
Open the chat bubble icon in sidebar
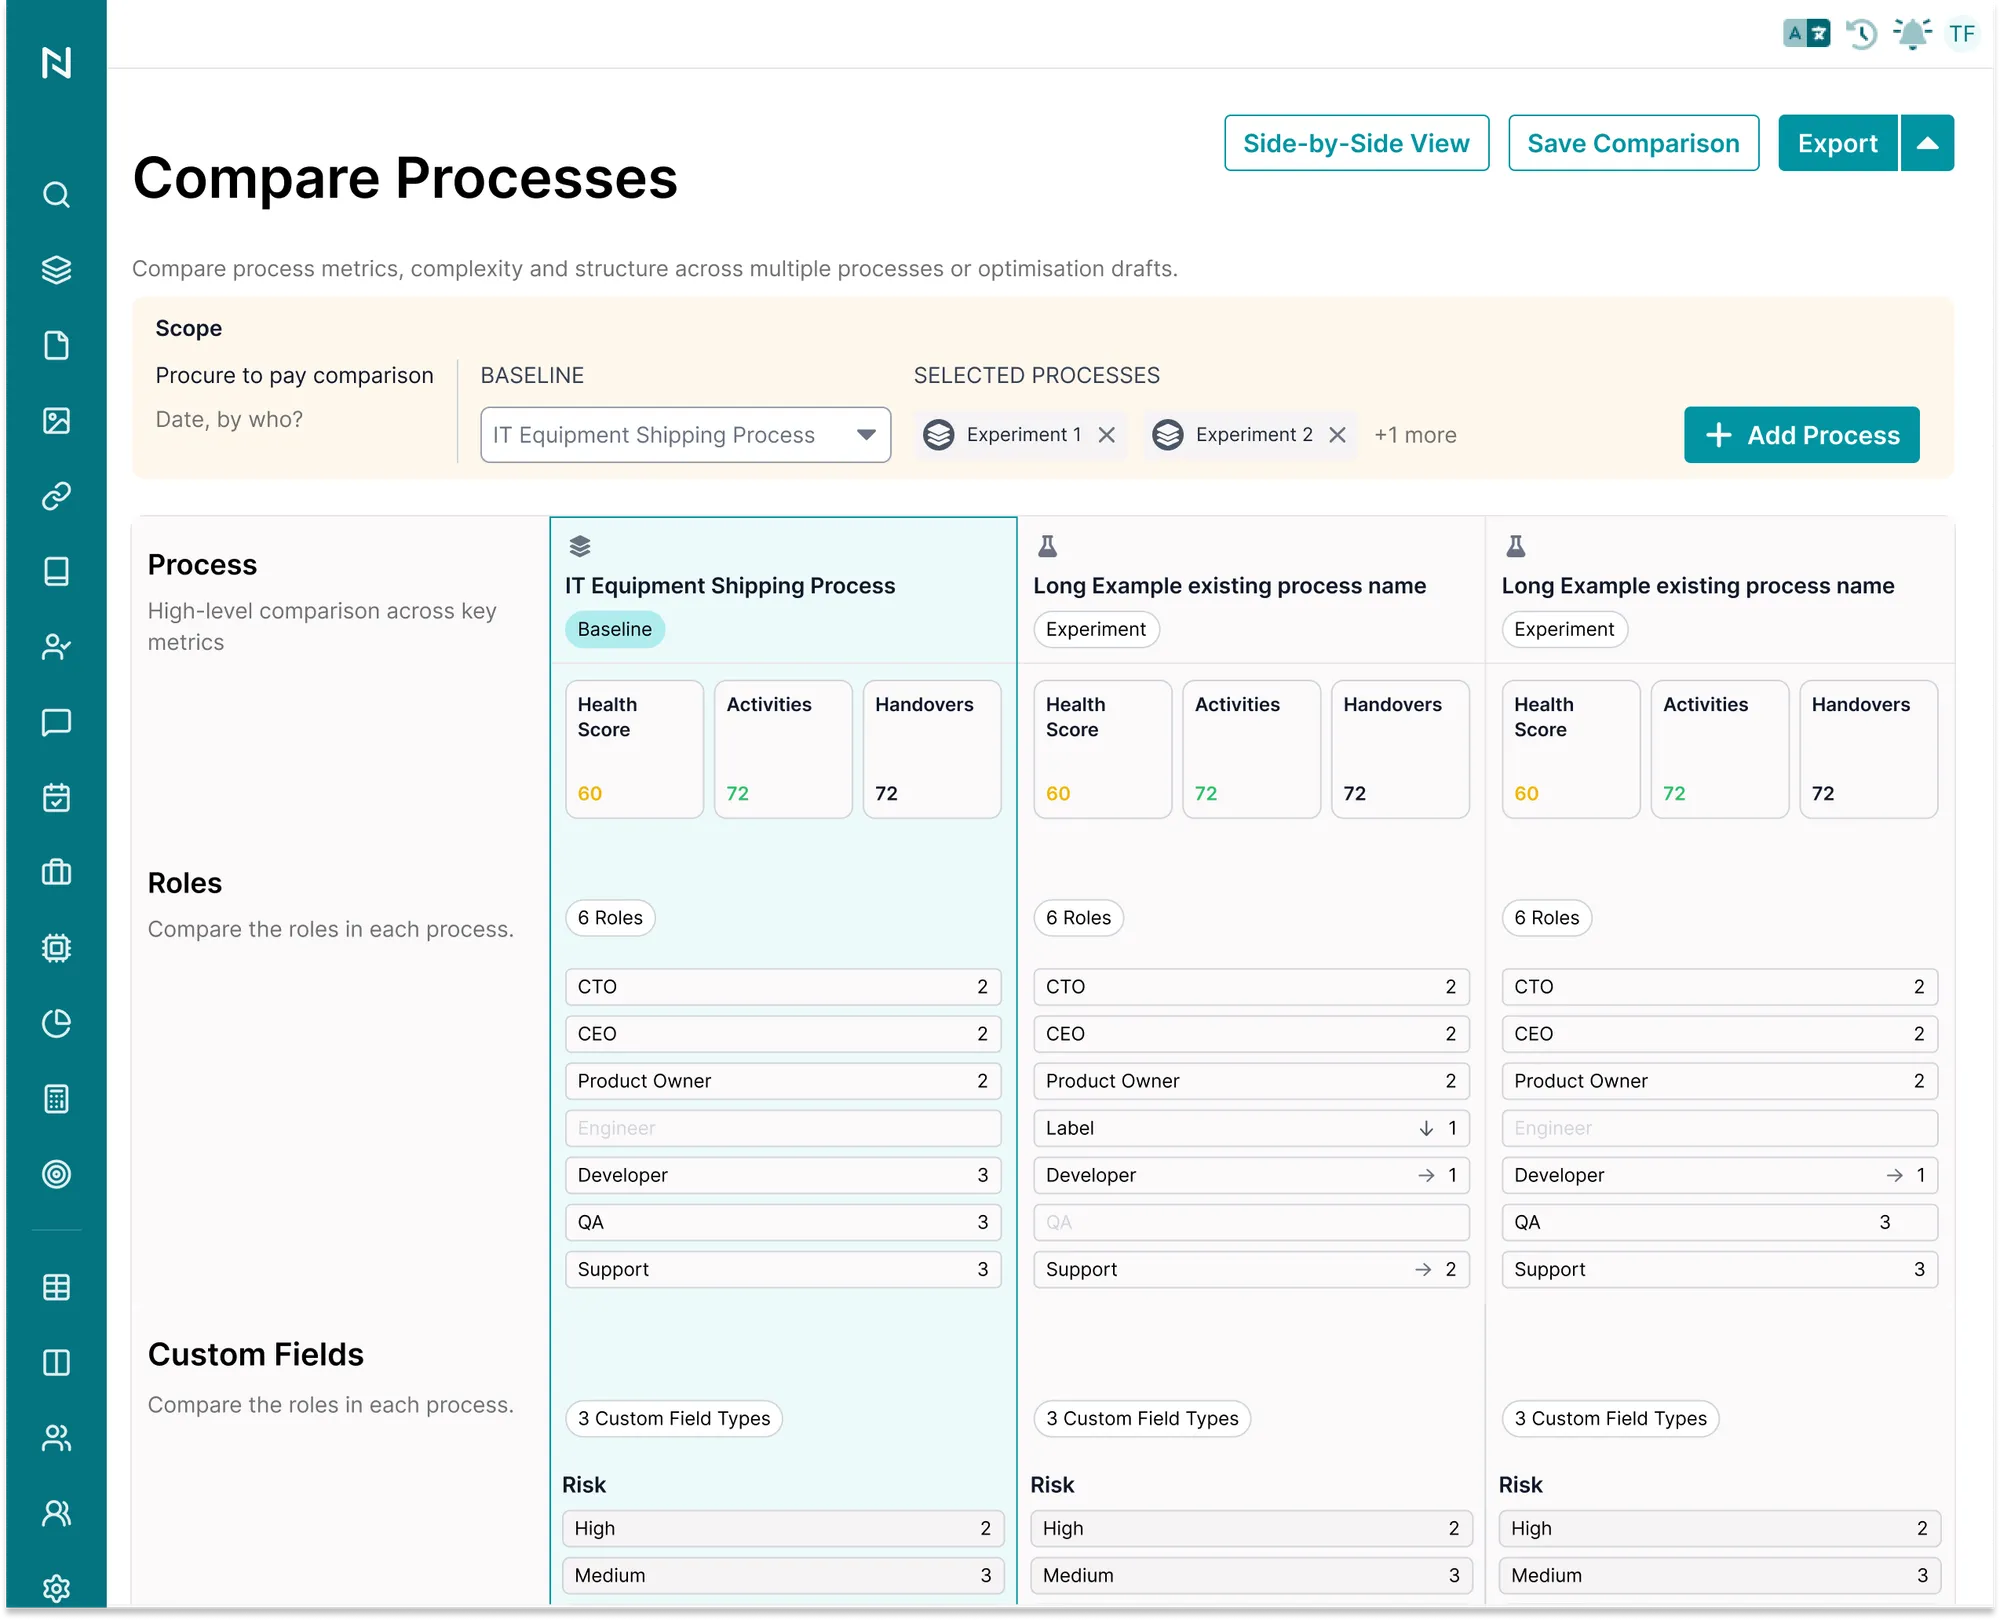(x=56, y=722)
